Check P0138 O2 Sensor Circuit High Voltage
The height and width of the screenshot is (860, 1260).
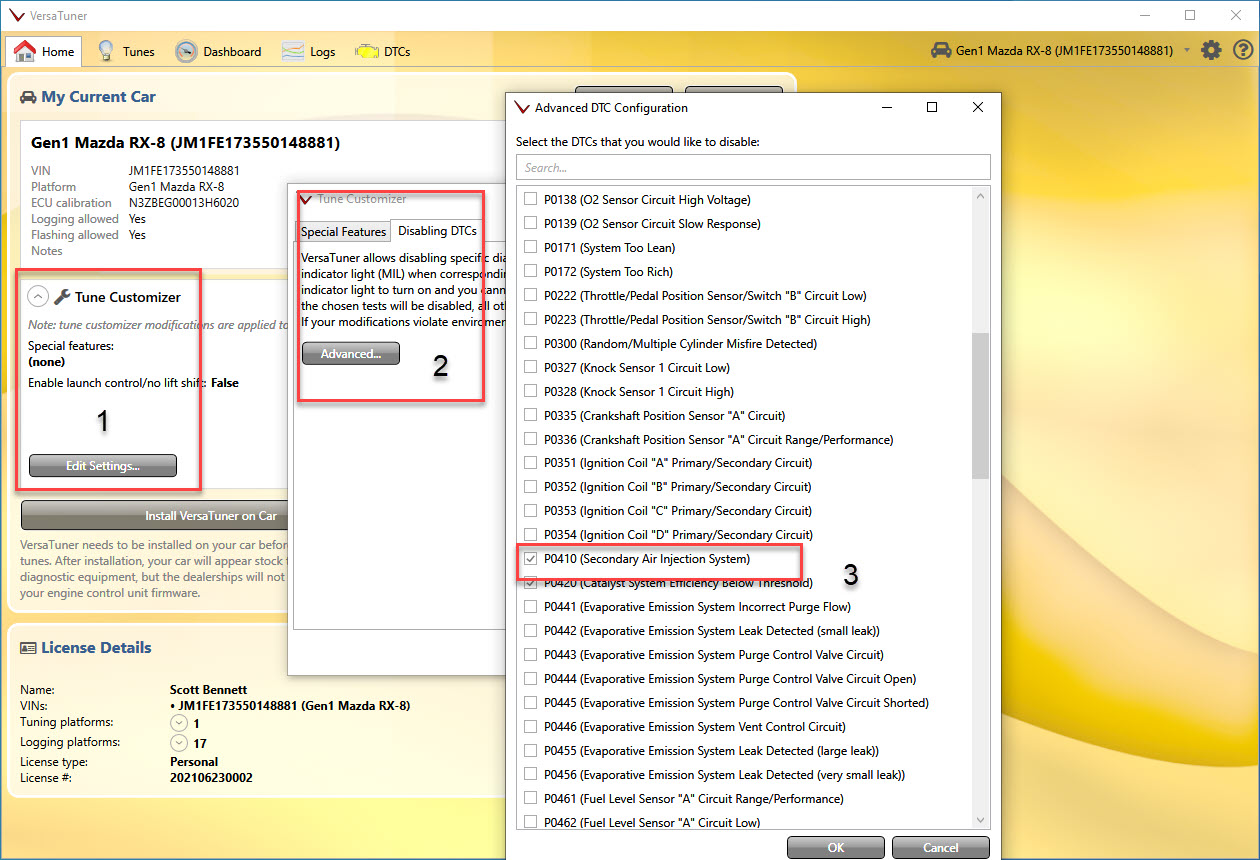click(530, 200)
